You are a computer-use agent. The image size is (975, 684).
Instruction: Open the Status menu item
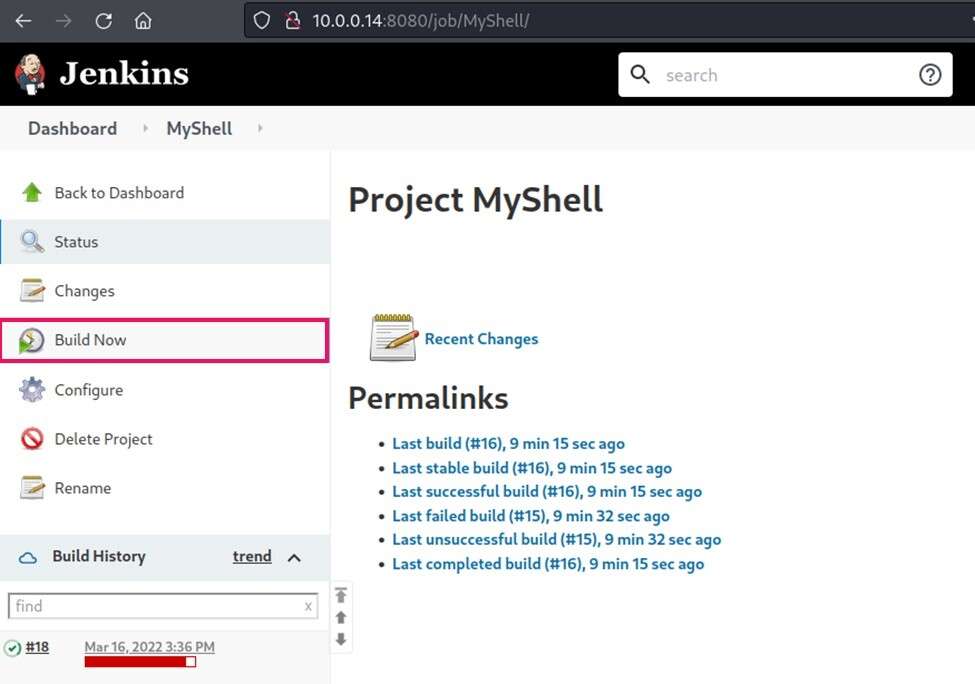pyautogui.click(x=165, y=241)
